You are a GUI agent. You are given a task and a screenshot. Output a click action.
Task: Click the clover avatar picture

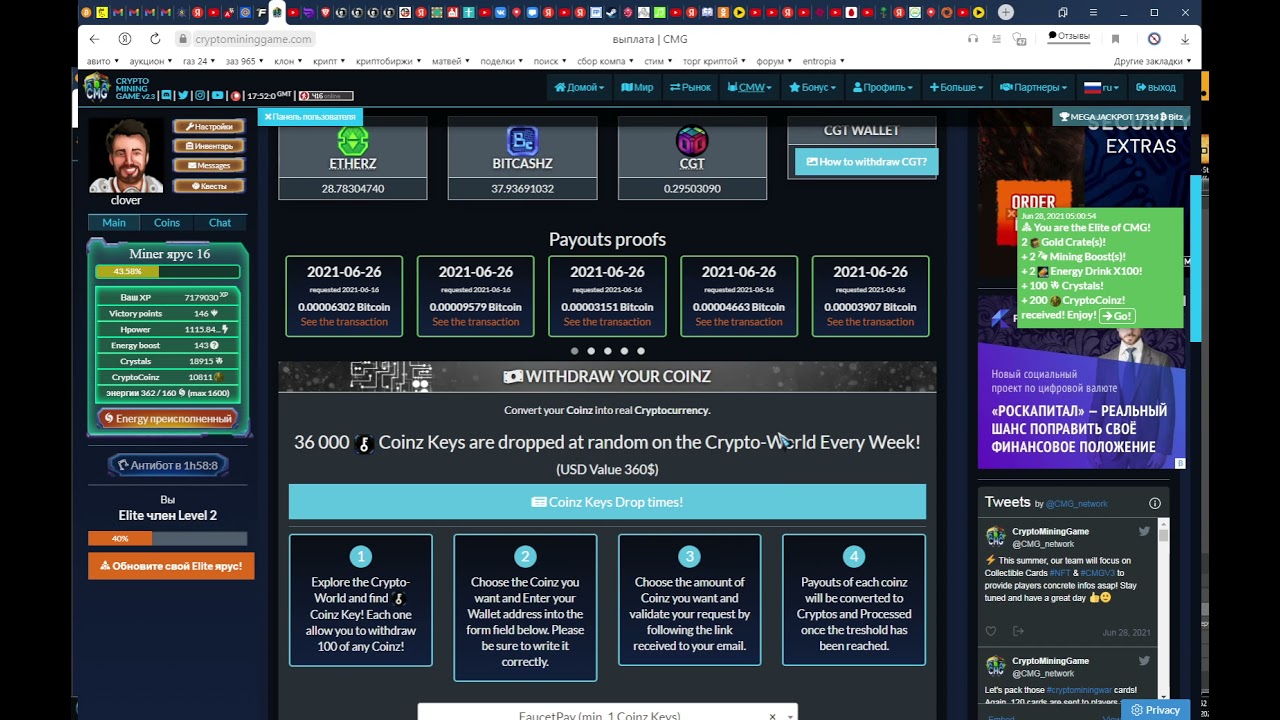click(126, 156)
